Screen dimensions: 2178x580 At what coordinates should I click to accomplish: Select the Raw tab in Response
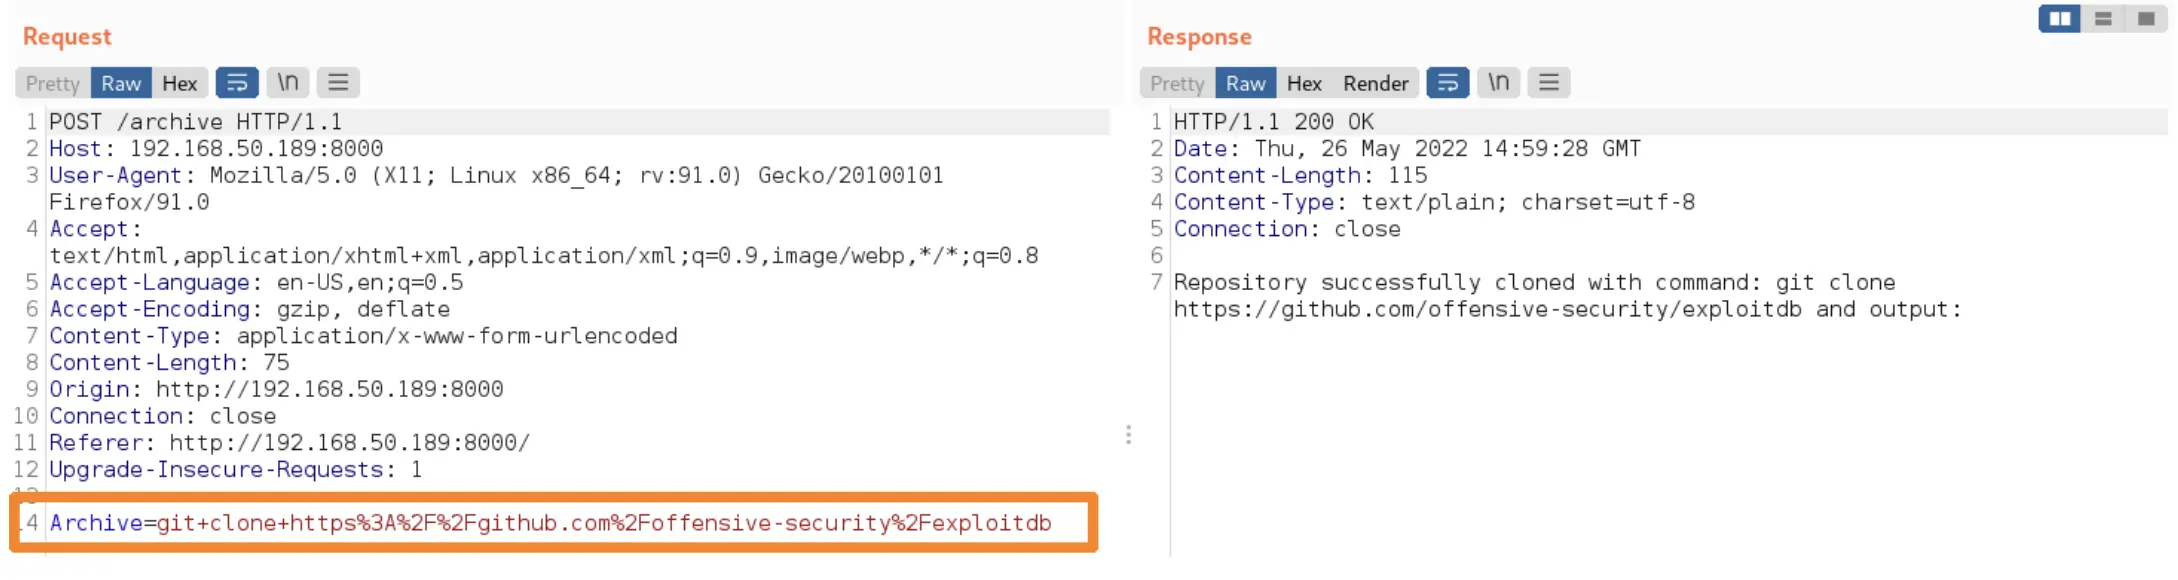[x=1246, y=83]
